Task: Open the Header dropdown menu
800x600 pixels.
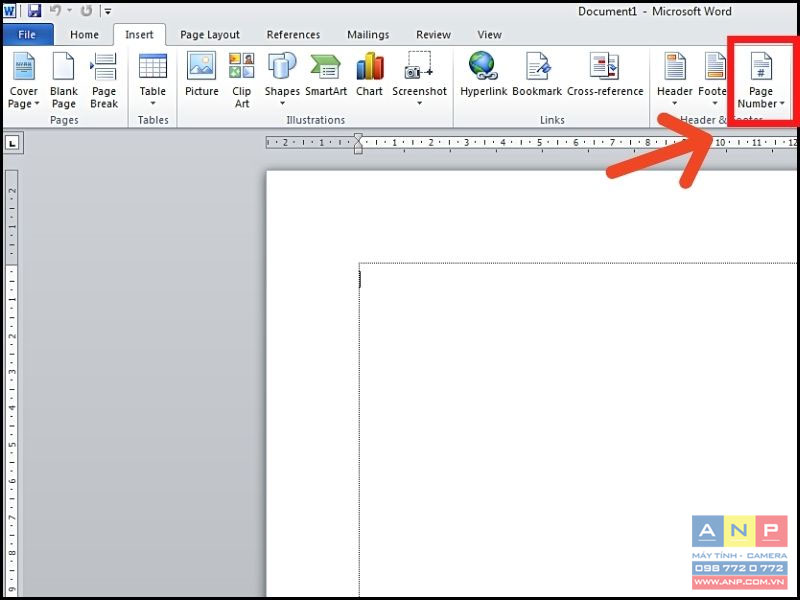Action: pyautogui.click(x=674, y=79)
